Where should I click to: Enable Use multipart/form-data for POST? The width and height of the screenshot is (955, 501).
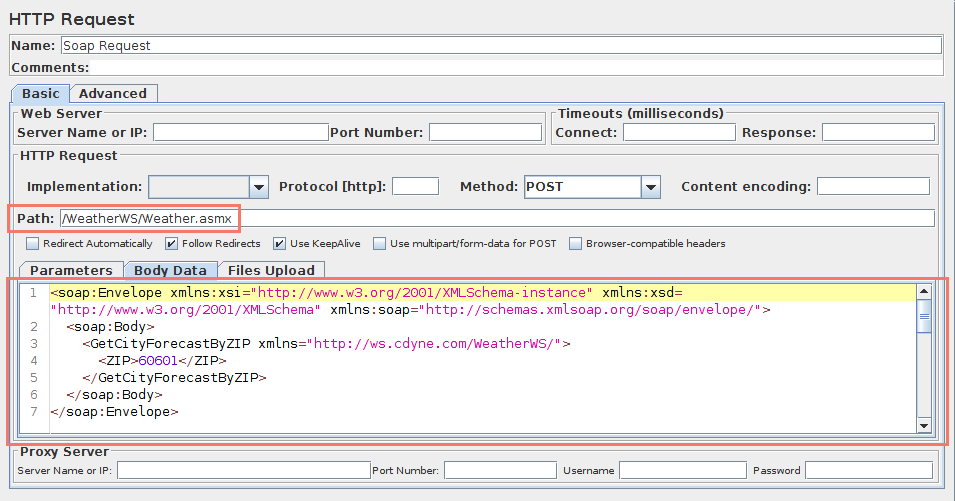pyautogui.click(x=380, y=244)
